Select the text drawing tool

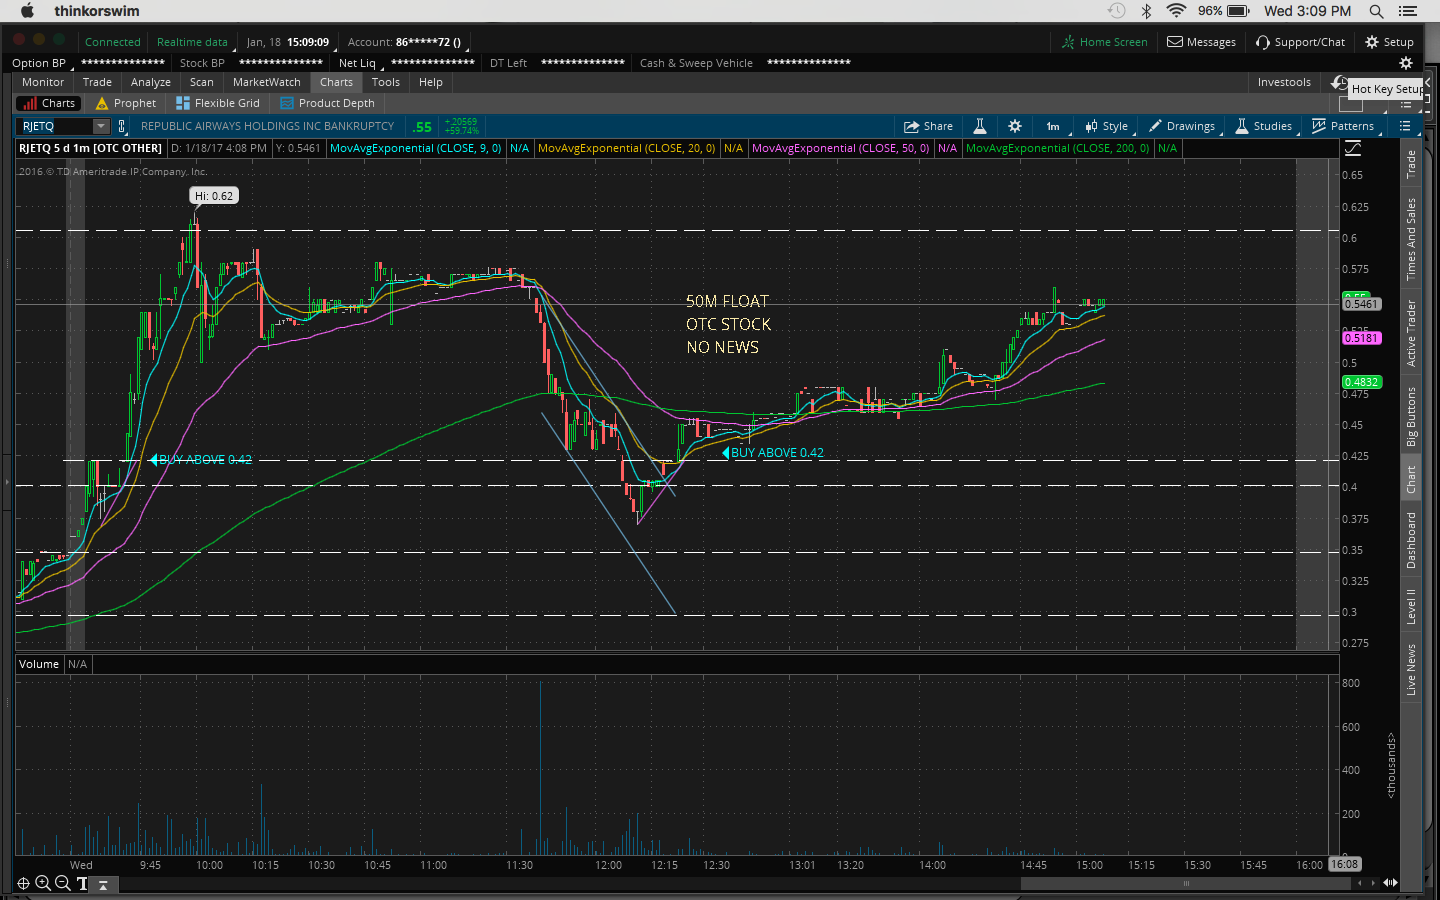point(82,883)
